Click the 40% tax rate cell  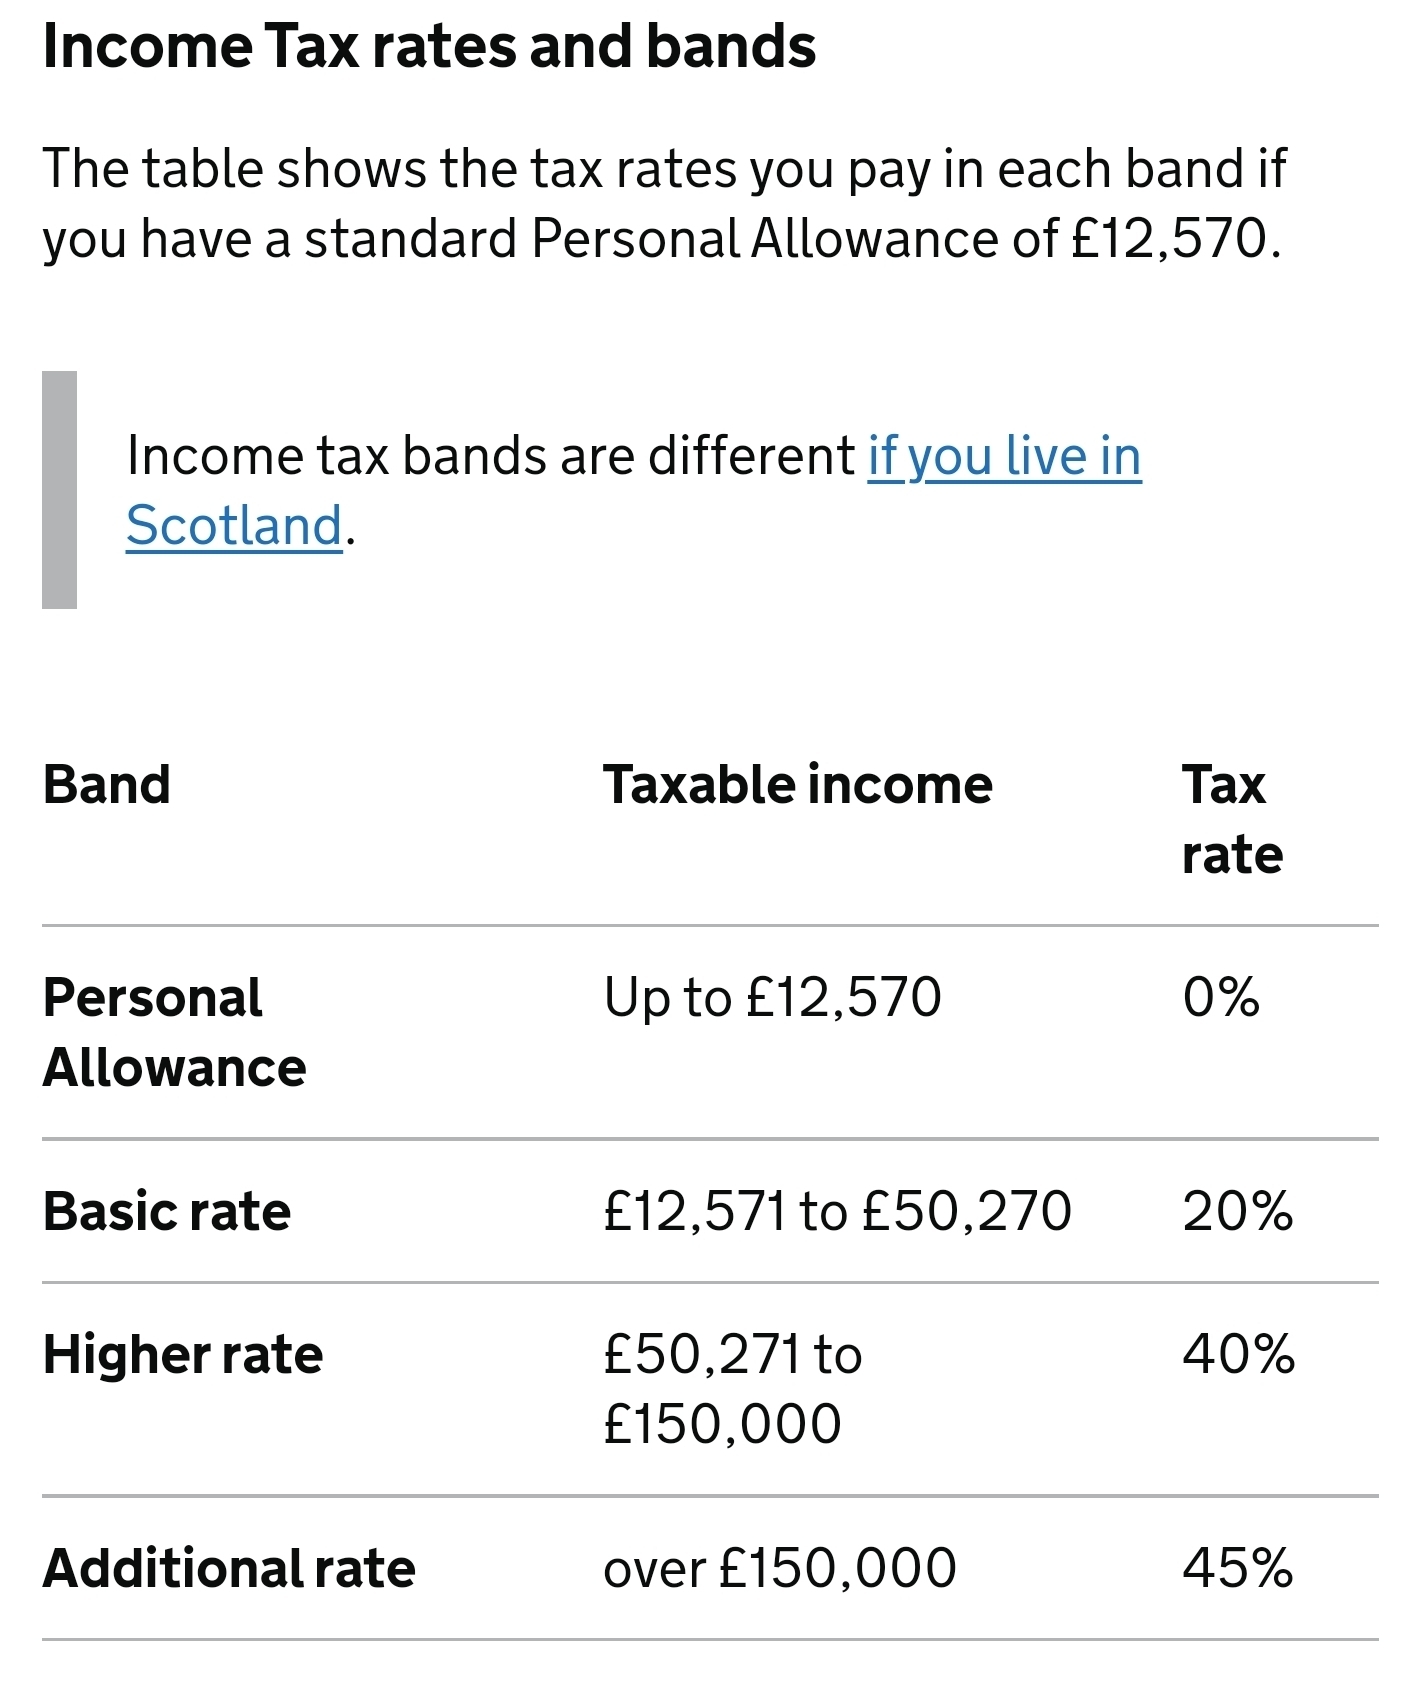click(x=1238, y=1356)
